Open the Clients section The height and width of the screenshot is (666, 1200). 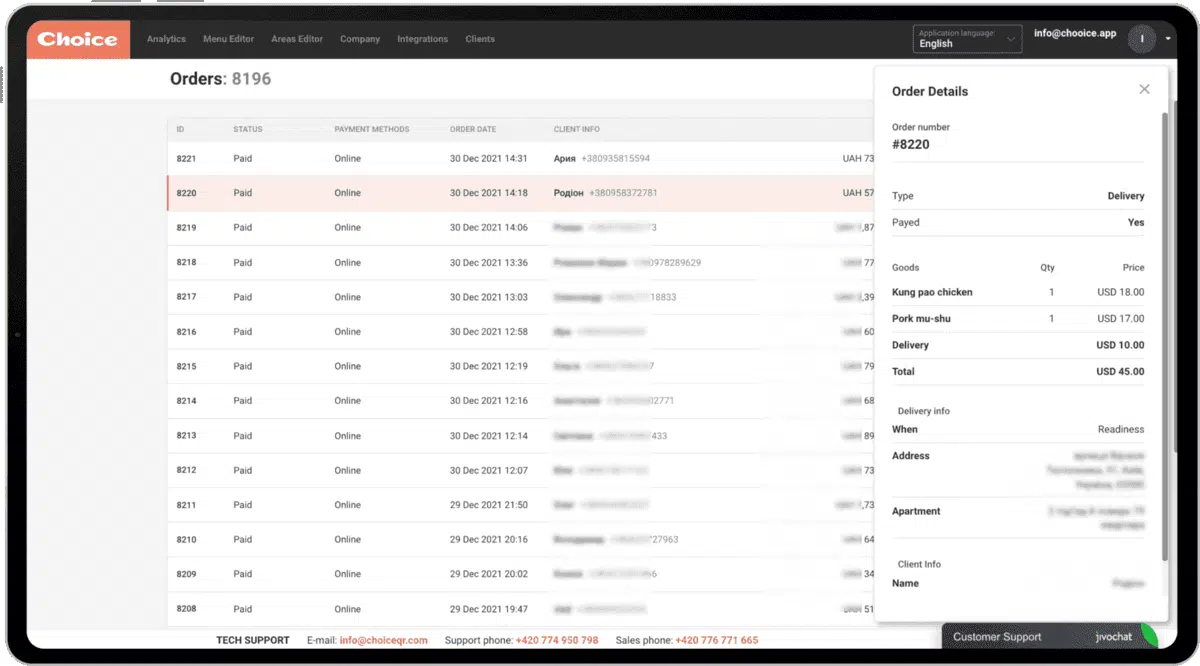pyautogui.click(x=480, y=39)
